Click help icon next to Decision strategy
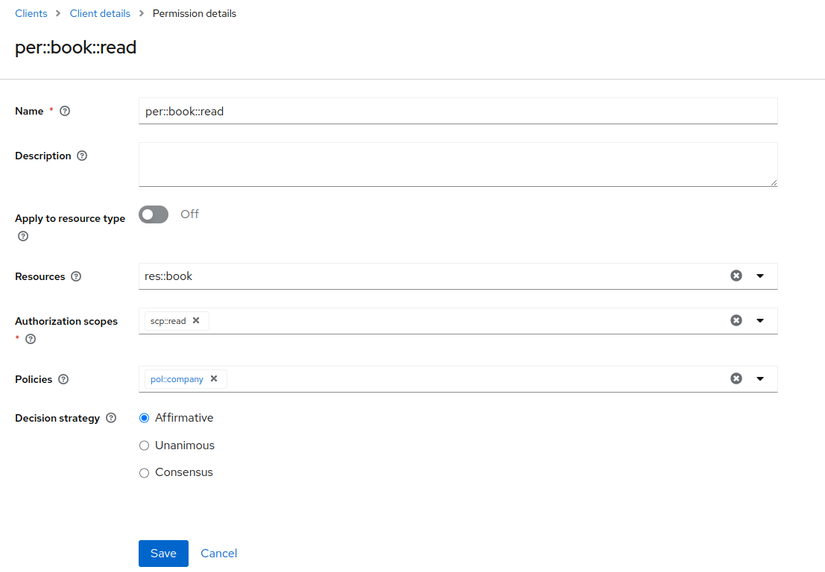Viewport: 825px width, 572px height. point(111,418)
